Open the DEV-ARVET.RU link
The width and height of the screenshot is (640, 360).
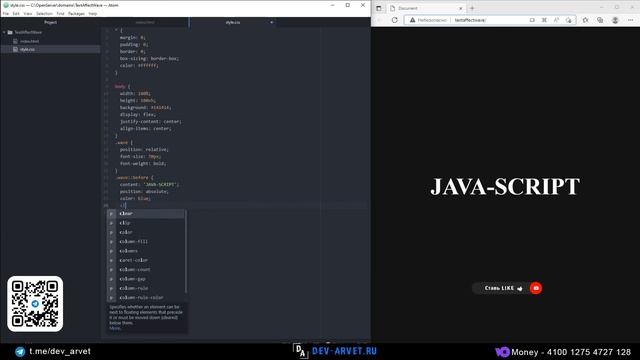click(x=344, y=351)
